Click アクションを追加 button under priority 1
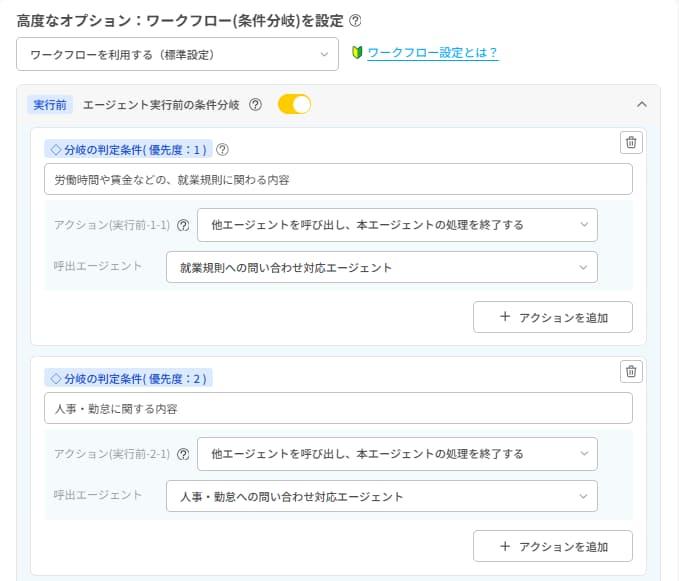The image size is (679, 581). tap(552, 317)
